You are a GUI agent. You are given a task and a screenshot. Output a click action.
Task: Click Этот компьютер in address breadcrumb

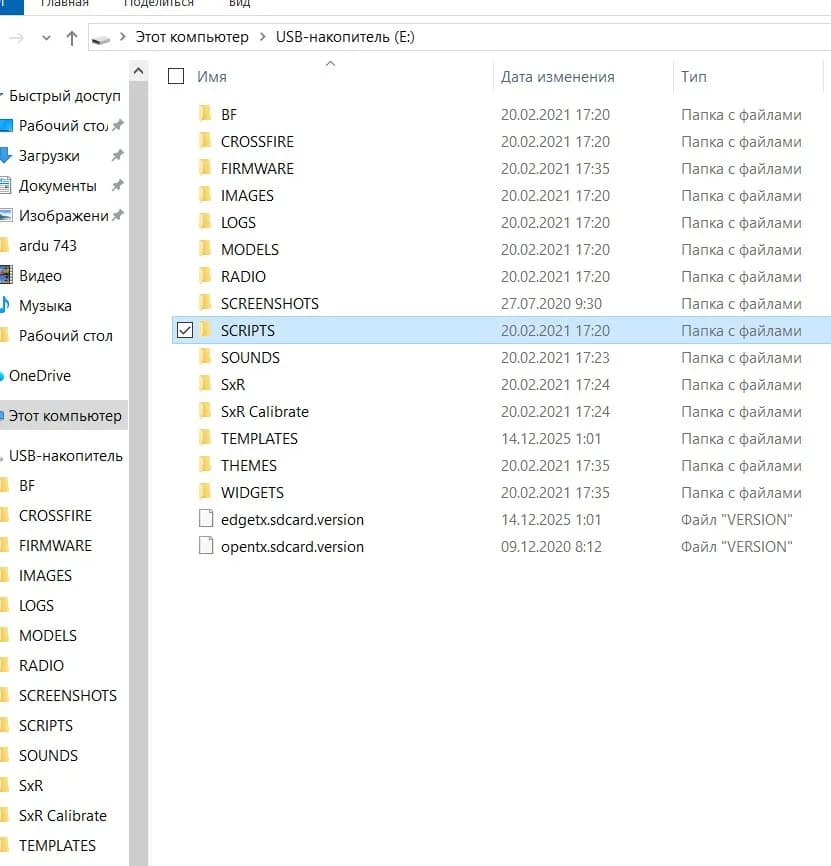pos(192,37)
